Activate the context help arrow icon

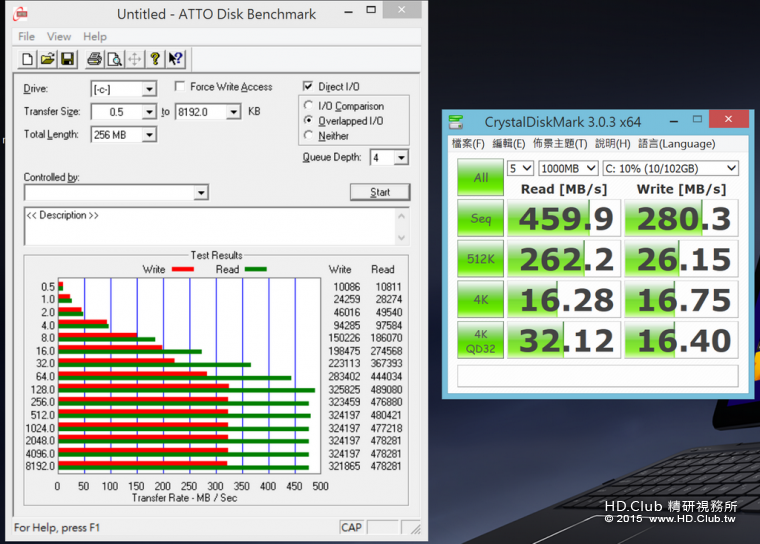pos(176,59)
